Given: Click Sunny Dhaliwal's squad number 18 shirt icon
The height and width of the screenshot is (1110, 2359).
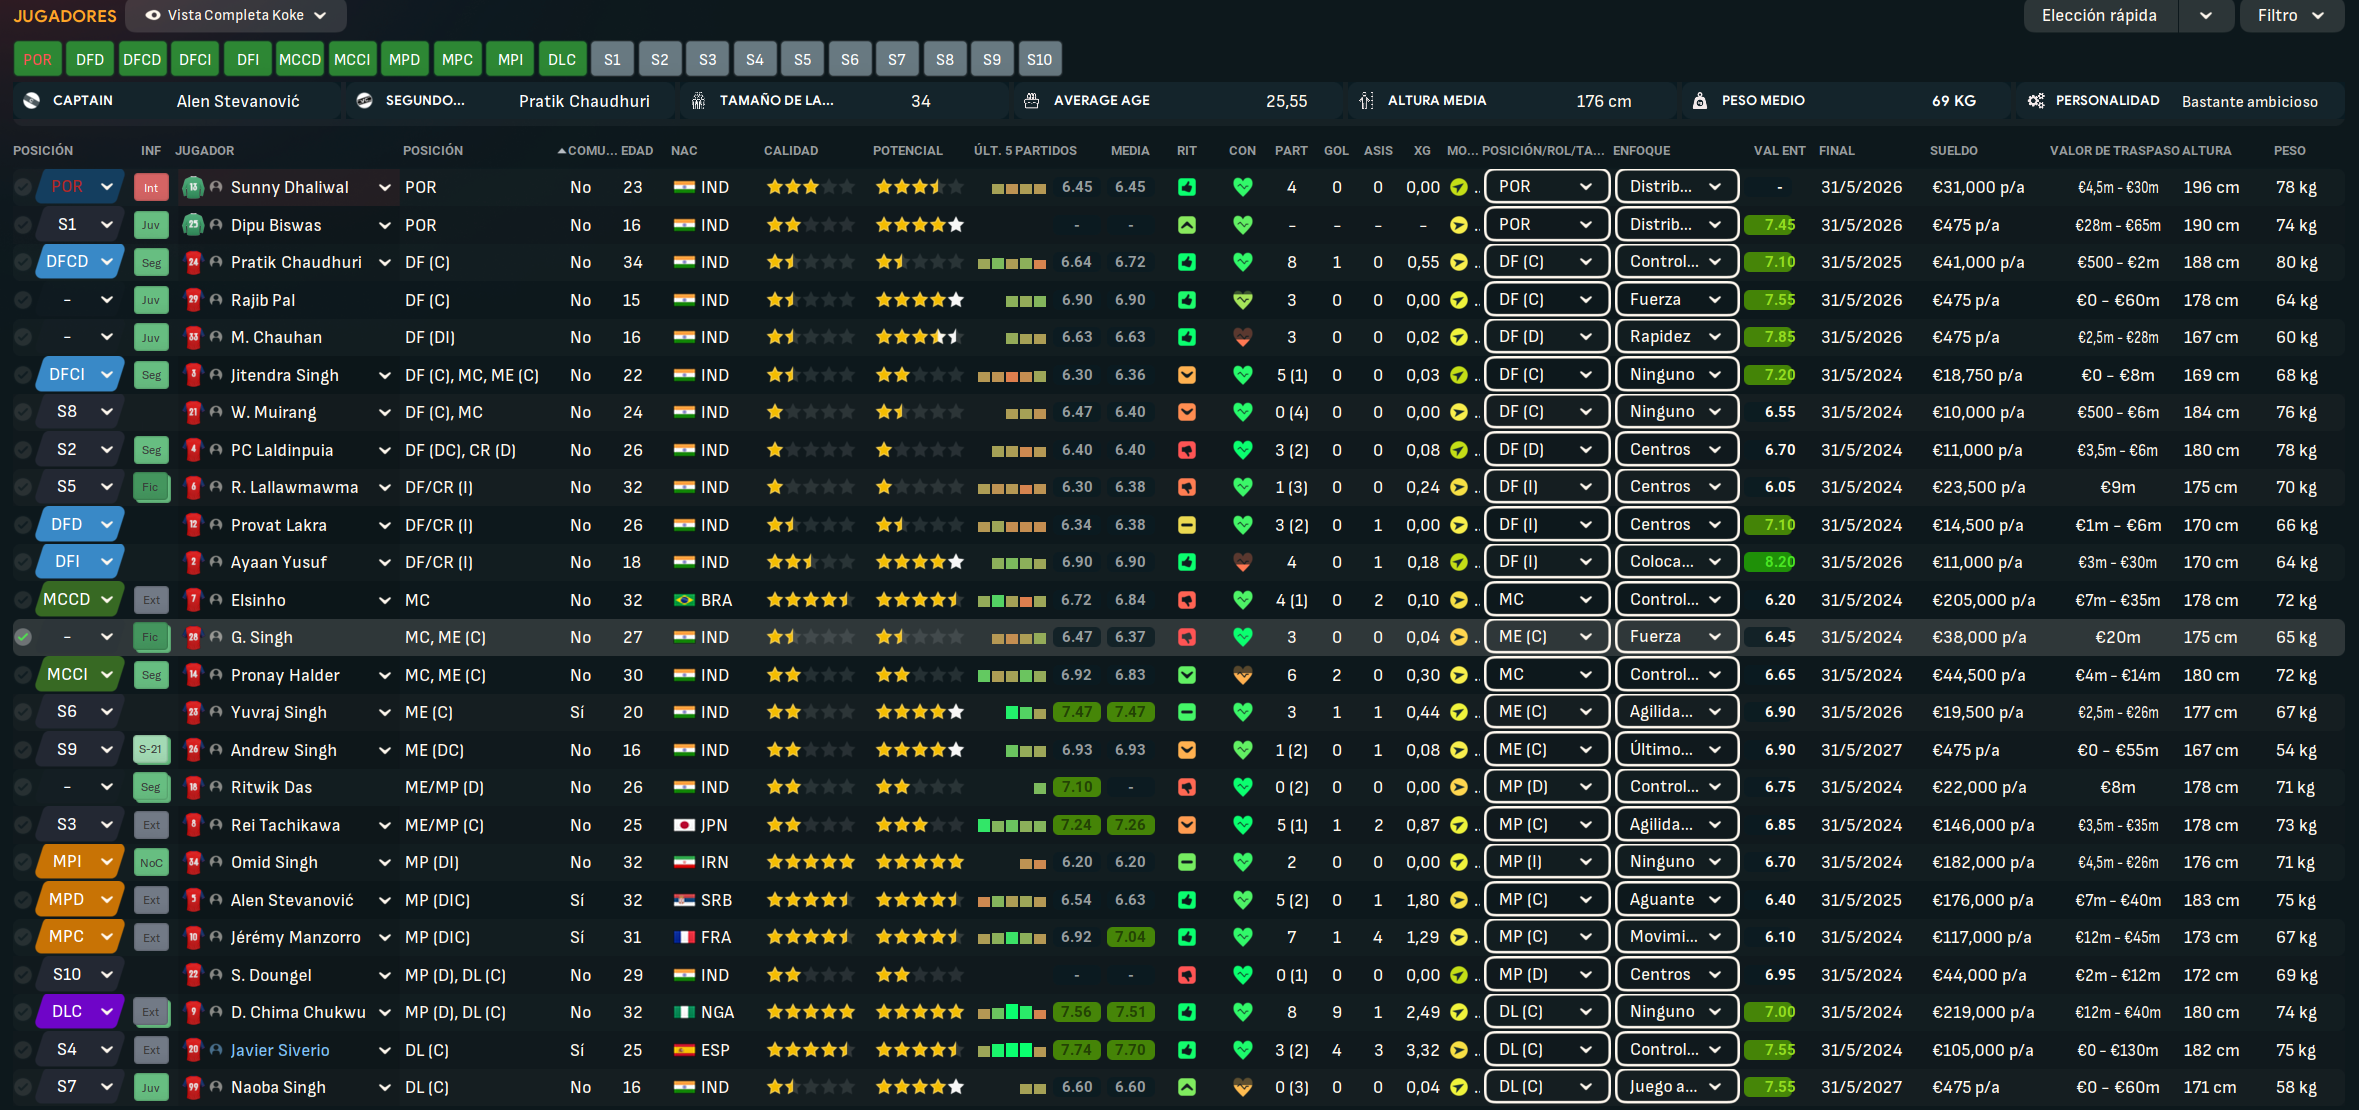Looking at the screenshot, I should pyautogui.click(x=193, y=187).
